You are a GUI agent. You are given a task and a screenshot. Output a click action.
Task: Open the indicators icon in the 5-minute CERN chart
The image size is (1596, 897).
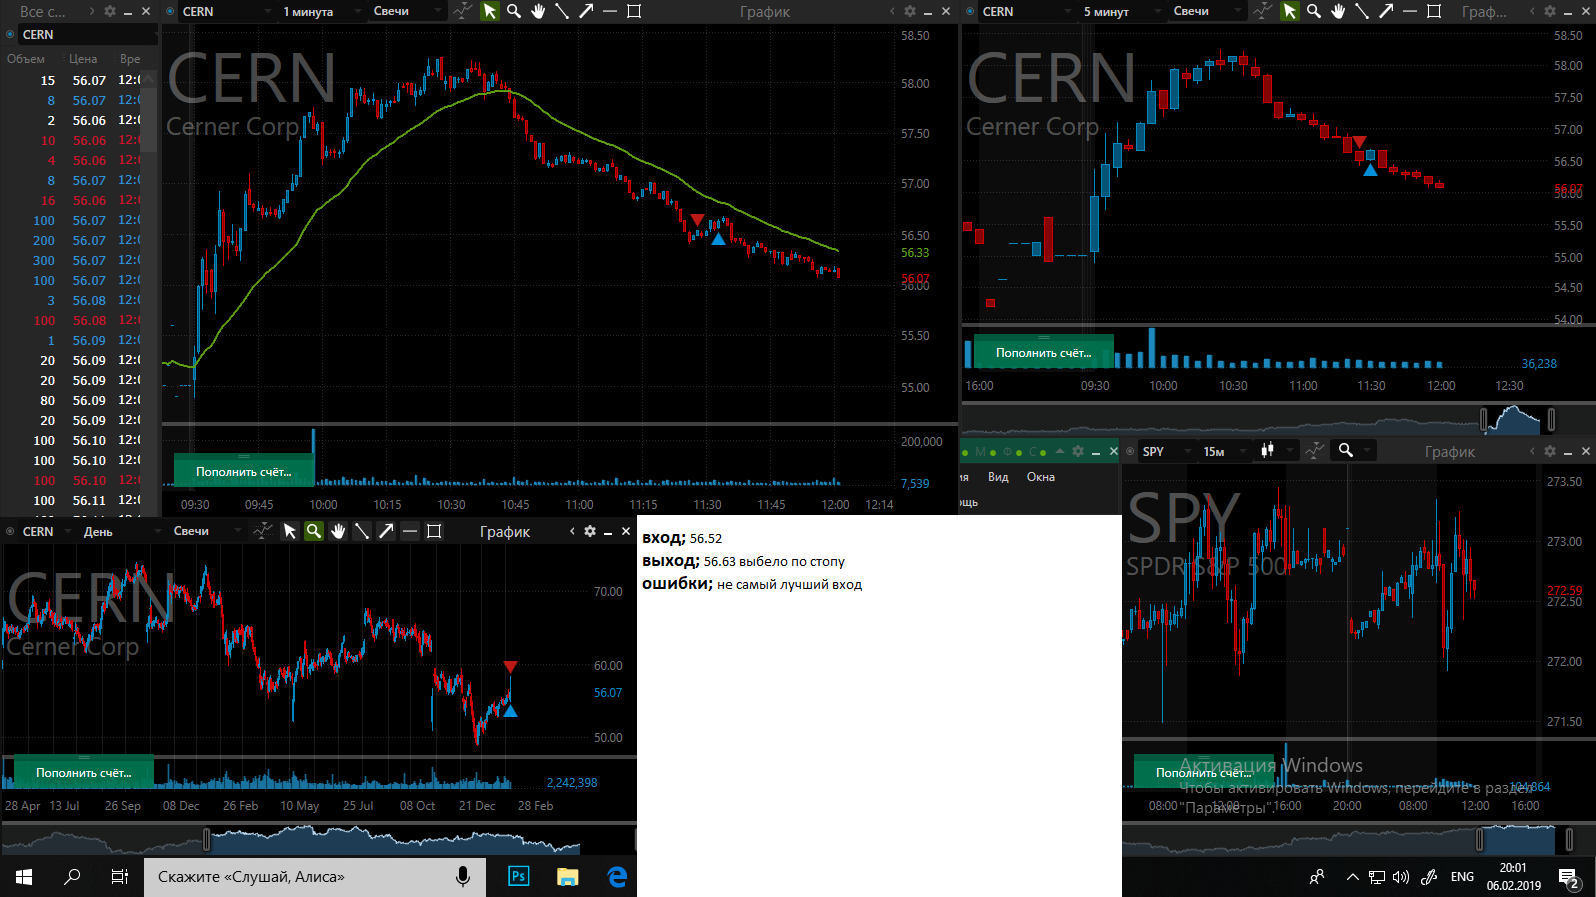tap(1263, 11)
